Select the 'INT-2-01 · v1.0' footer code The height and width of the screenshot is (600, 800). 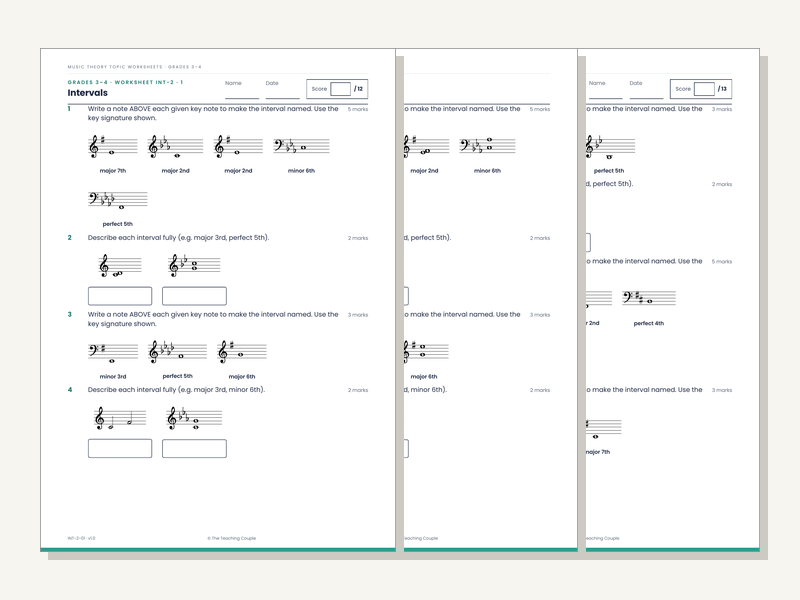pos(81,538)
